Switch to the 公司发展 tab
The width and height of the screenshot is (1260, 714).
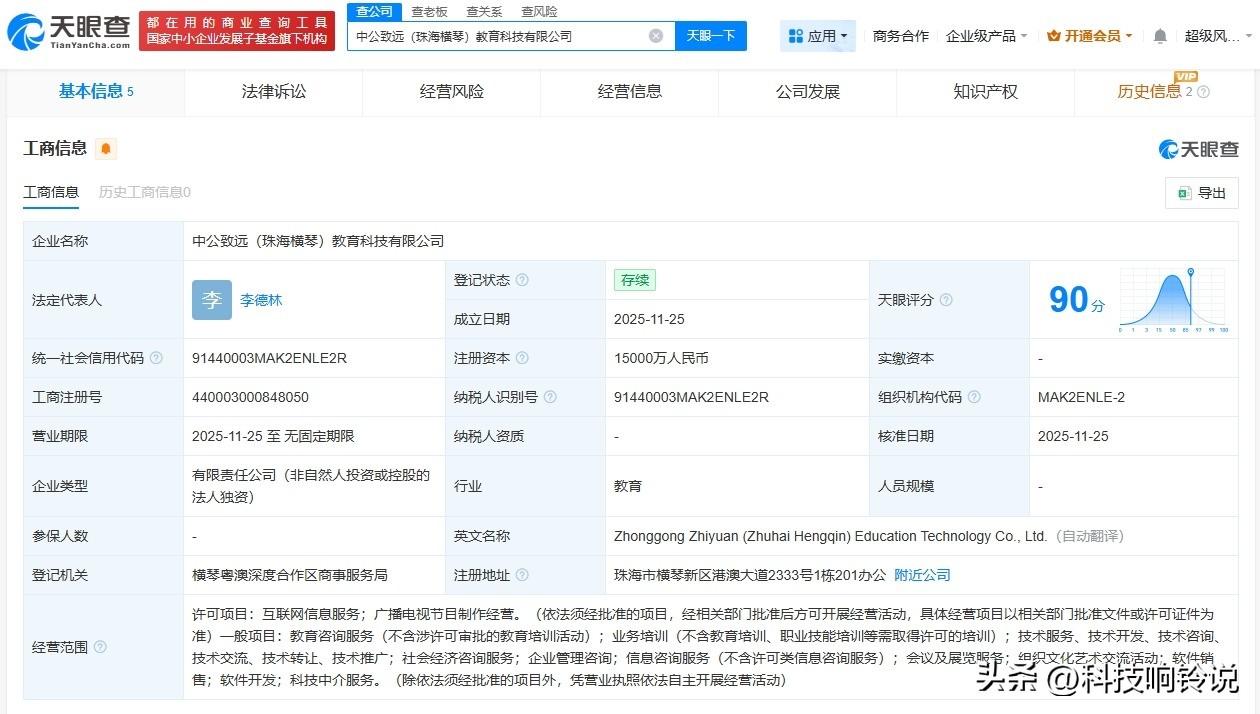tap(808, 92)
